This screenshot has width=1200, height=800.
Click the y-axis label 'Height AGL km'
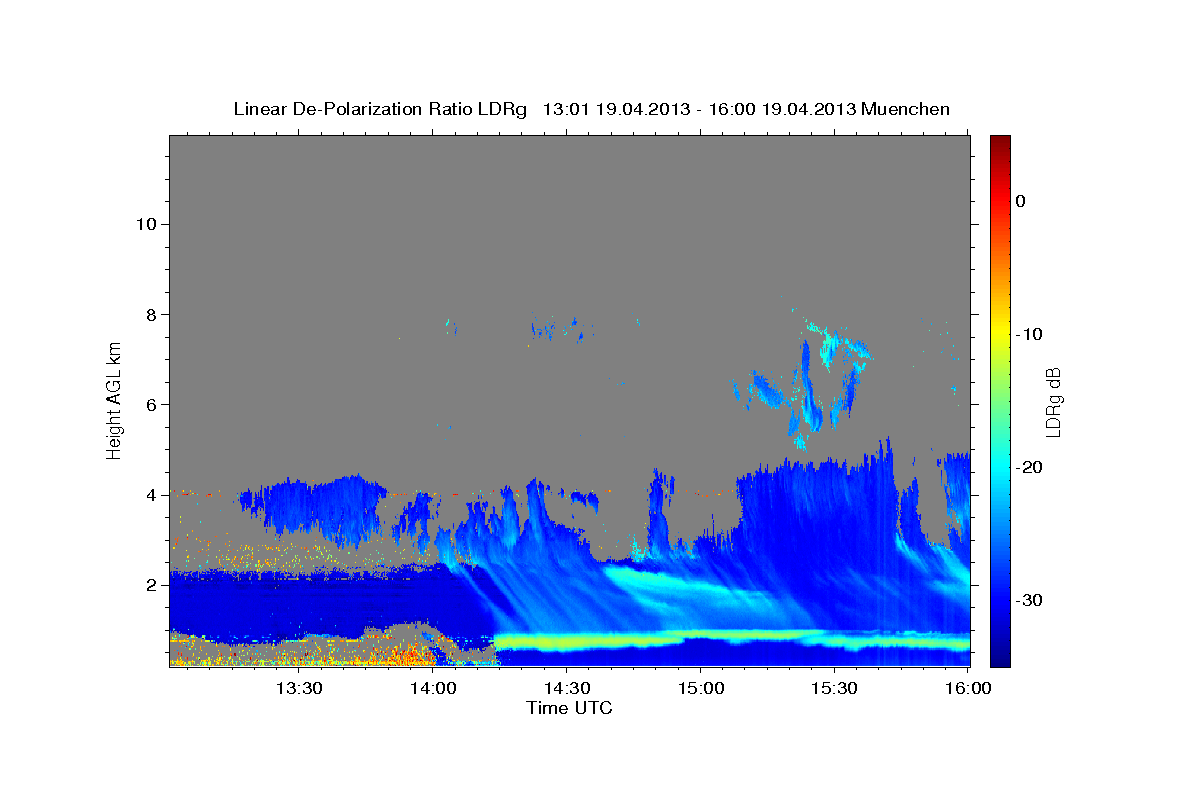click(x=115, y=400)
